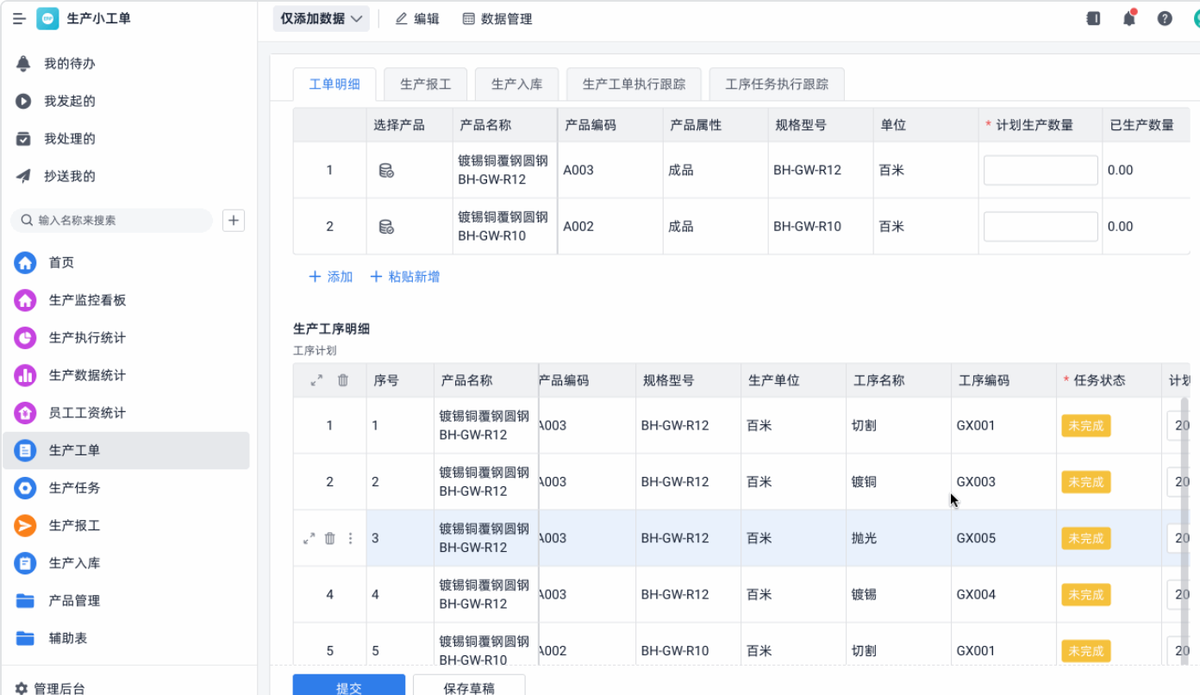Viewport: 1200px width, 695px height.
Task: Click the expand arrows icon in row 3
Action: pyautogui.click(x=309, y=539)
